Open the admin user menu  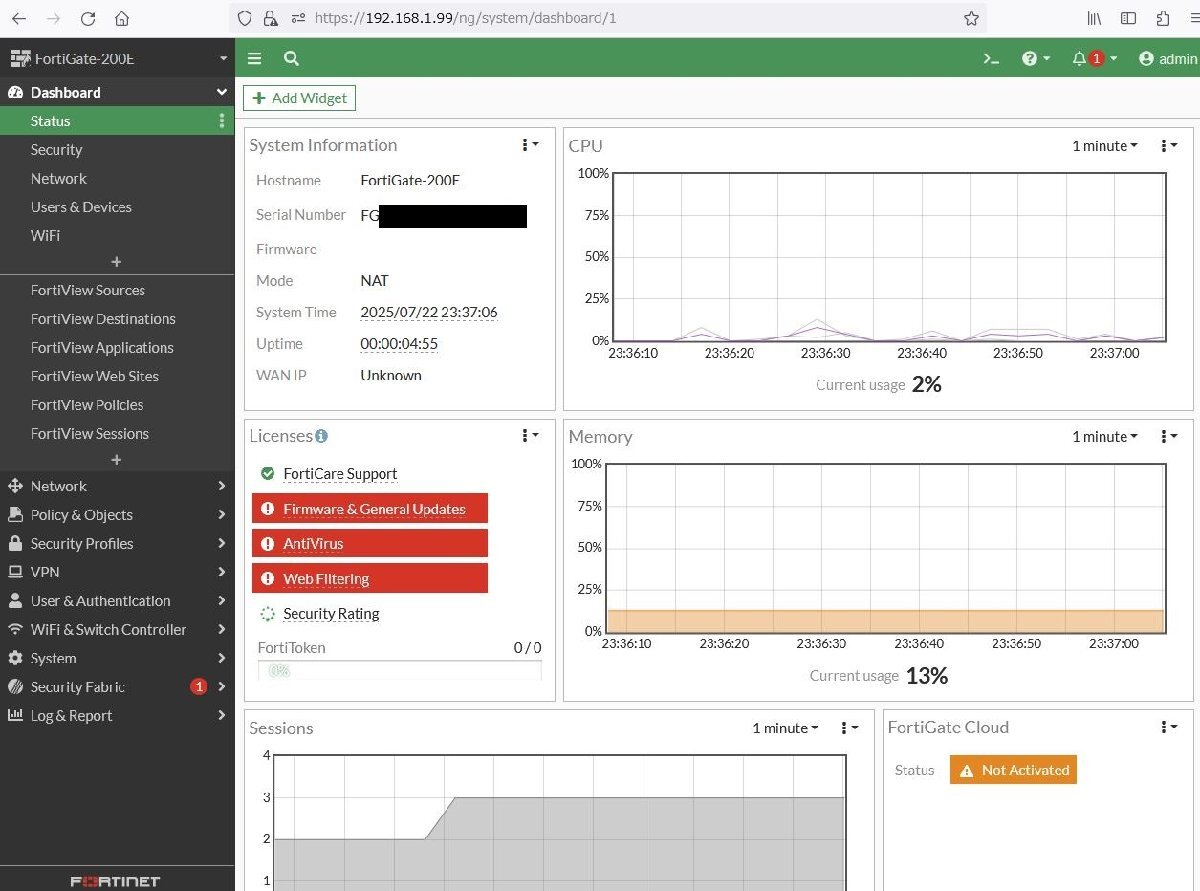click(1167, 59)
